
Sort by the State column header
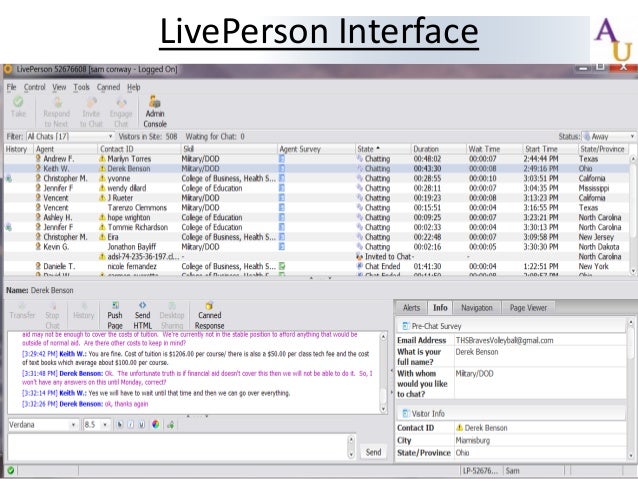(x=382, y=149)
